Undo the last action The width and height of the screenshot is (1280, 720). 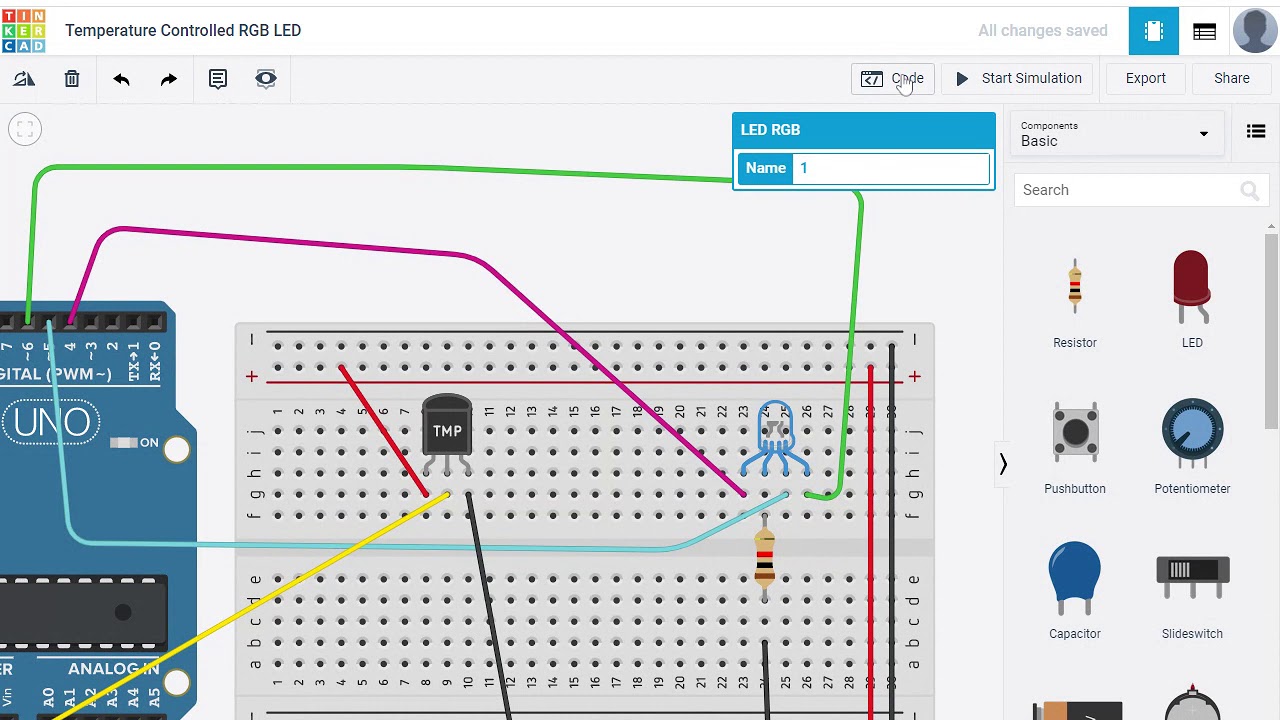(121, 79)
